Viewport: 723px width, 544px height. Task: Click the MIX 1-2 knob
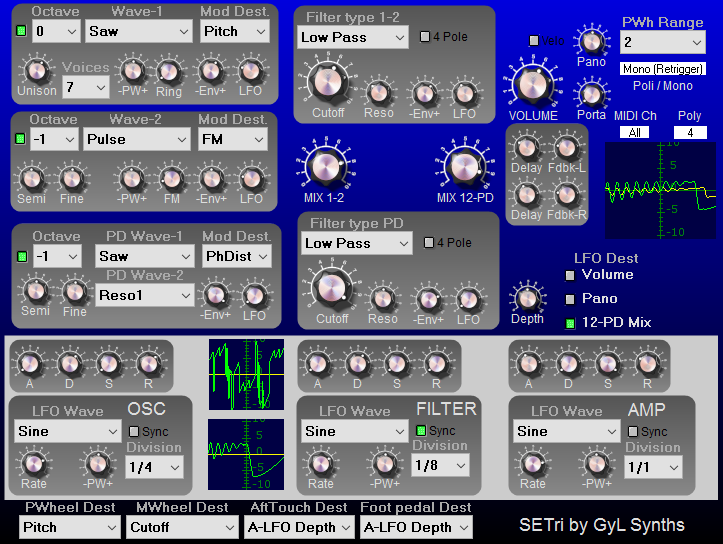click(x=322, y=164)
